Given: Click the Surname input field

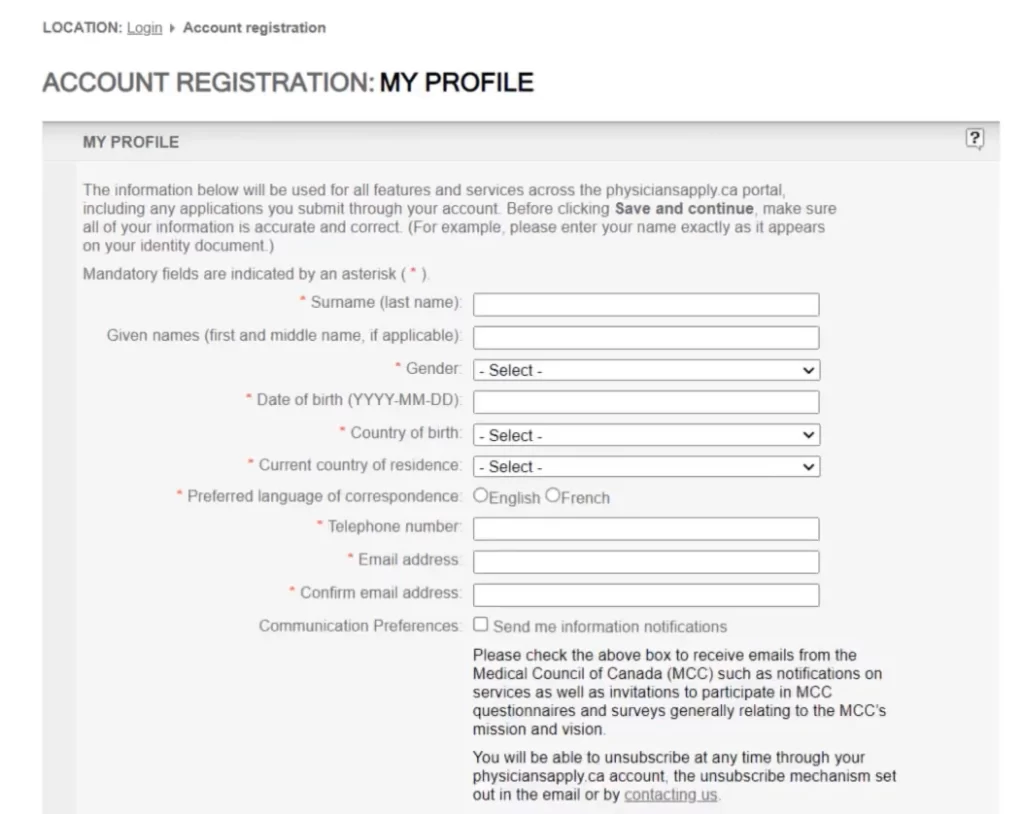Looking at the screenshot, I should (645, 304).
